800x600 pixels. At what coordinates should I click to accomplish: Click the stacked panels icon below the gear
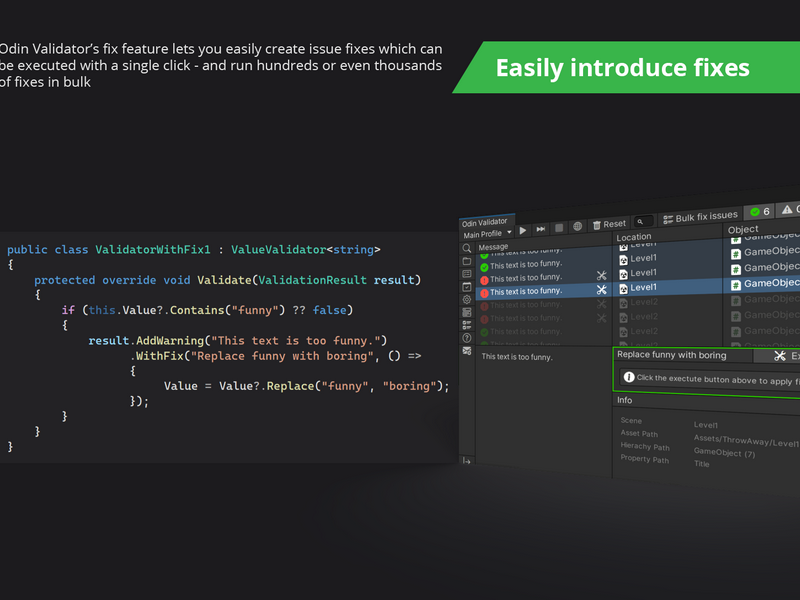(467, 312)
